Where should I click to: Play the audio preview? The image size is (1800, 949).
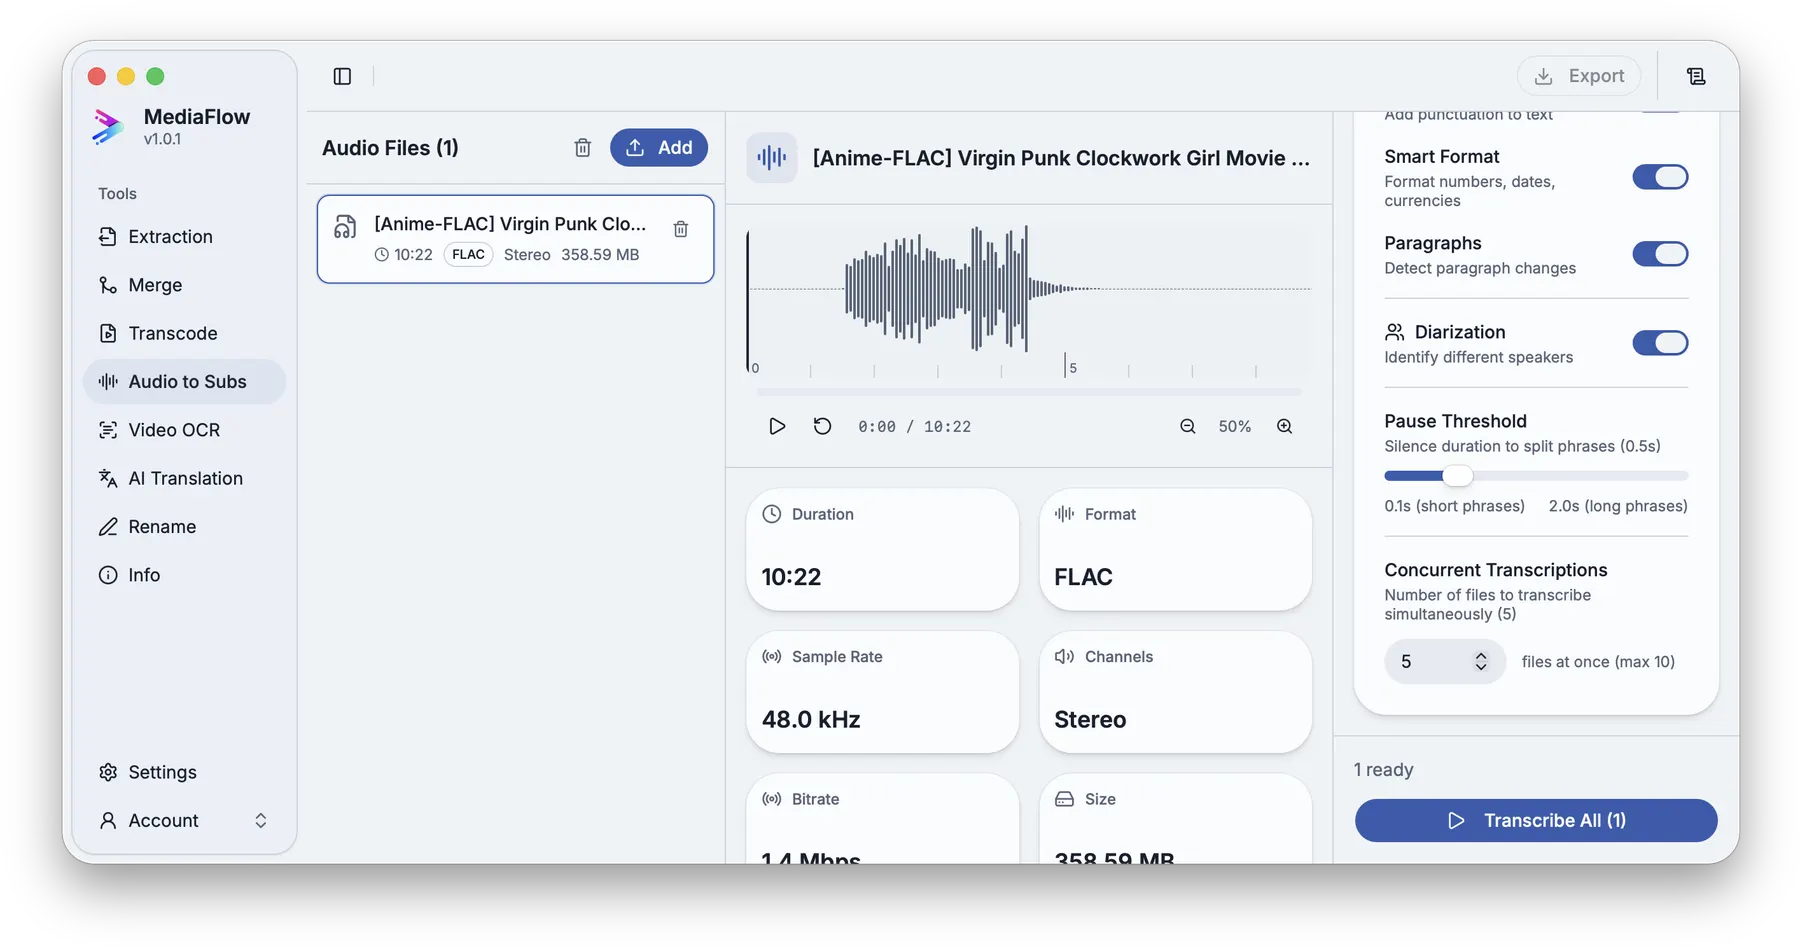tap(777, 426)
